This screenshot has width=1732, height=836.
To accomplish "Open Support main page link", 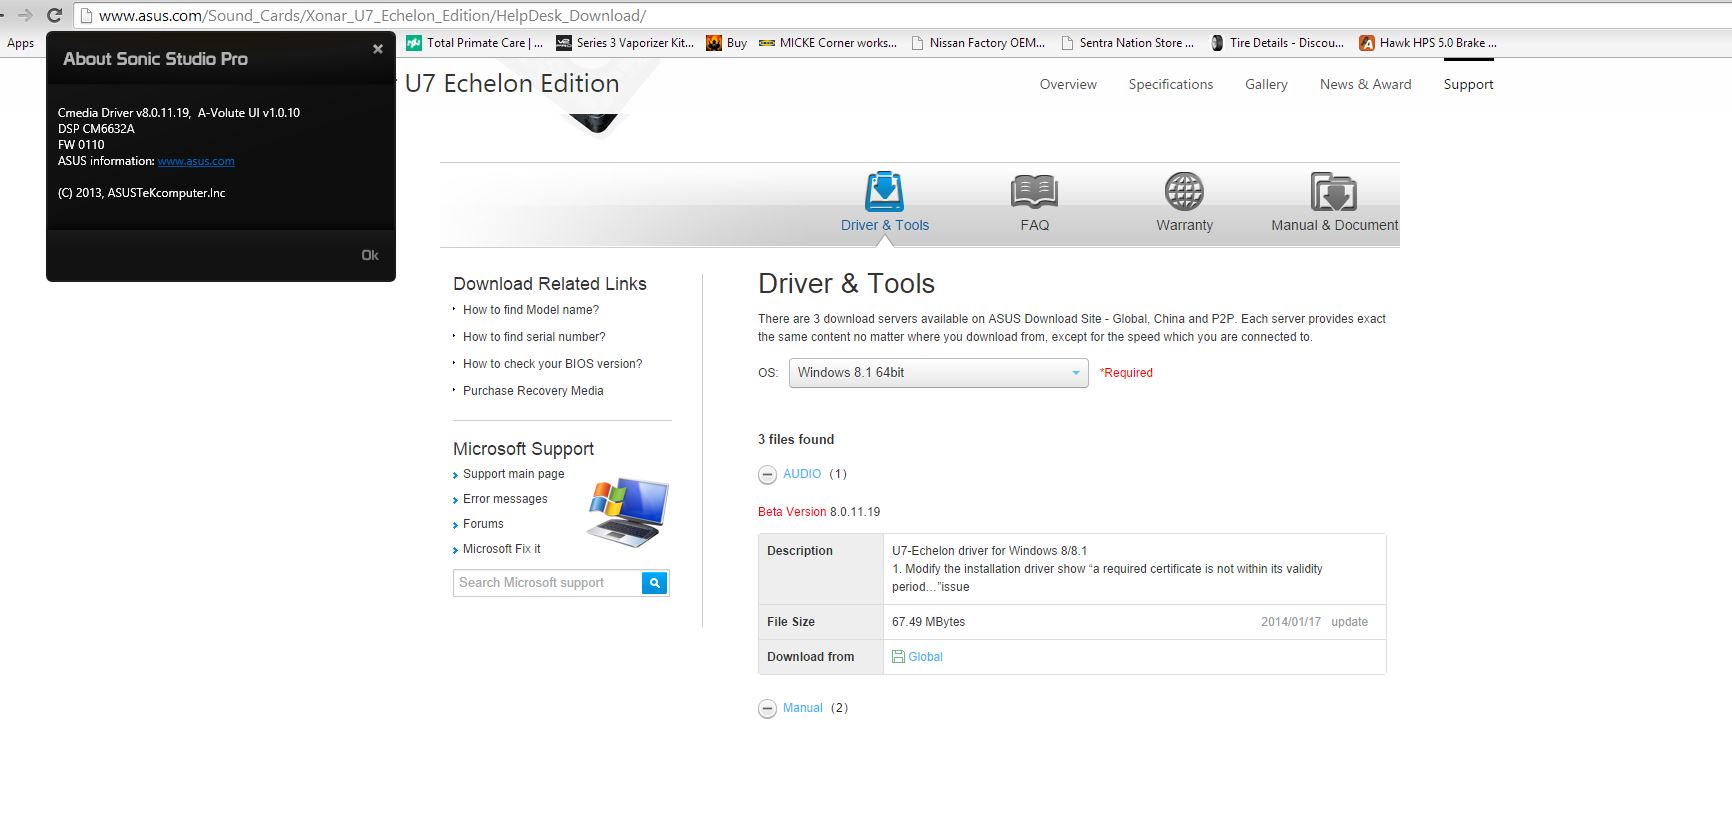I will click(x=514, y=474).
